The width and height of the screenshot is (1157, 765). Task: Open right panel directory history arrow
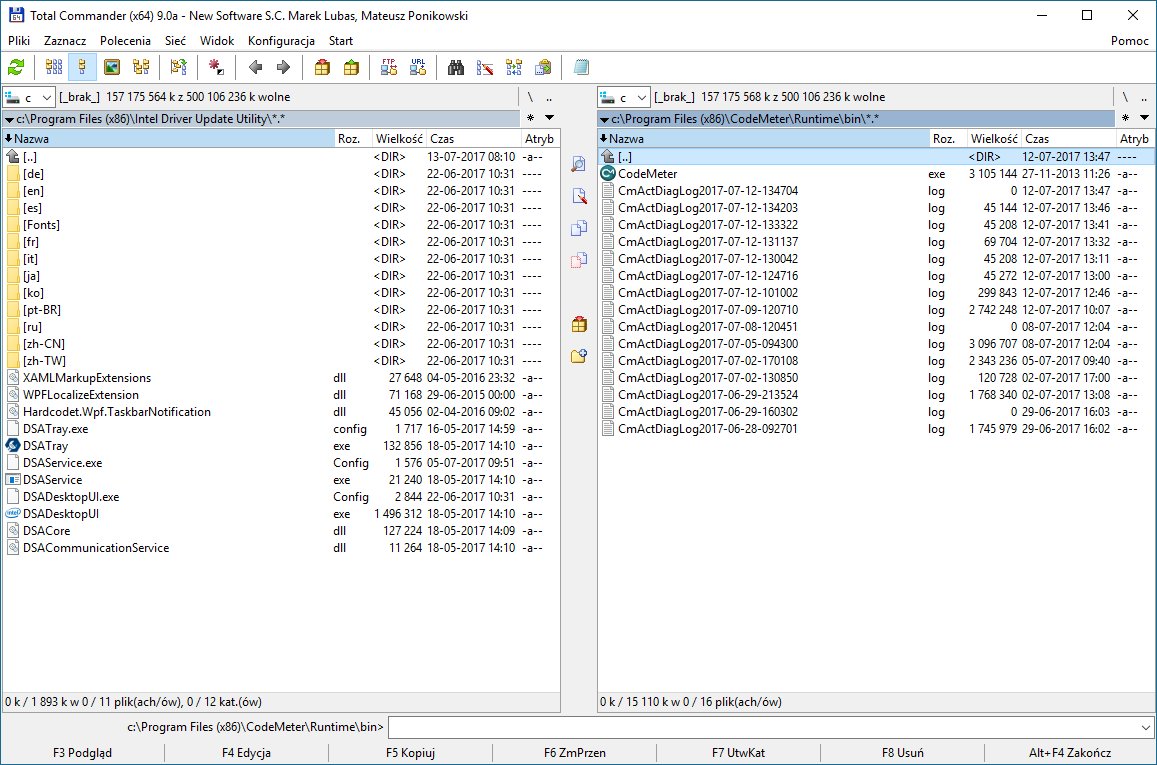pyautogui.click(x=1144, y=117)
